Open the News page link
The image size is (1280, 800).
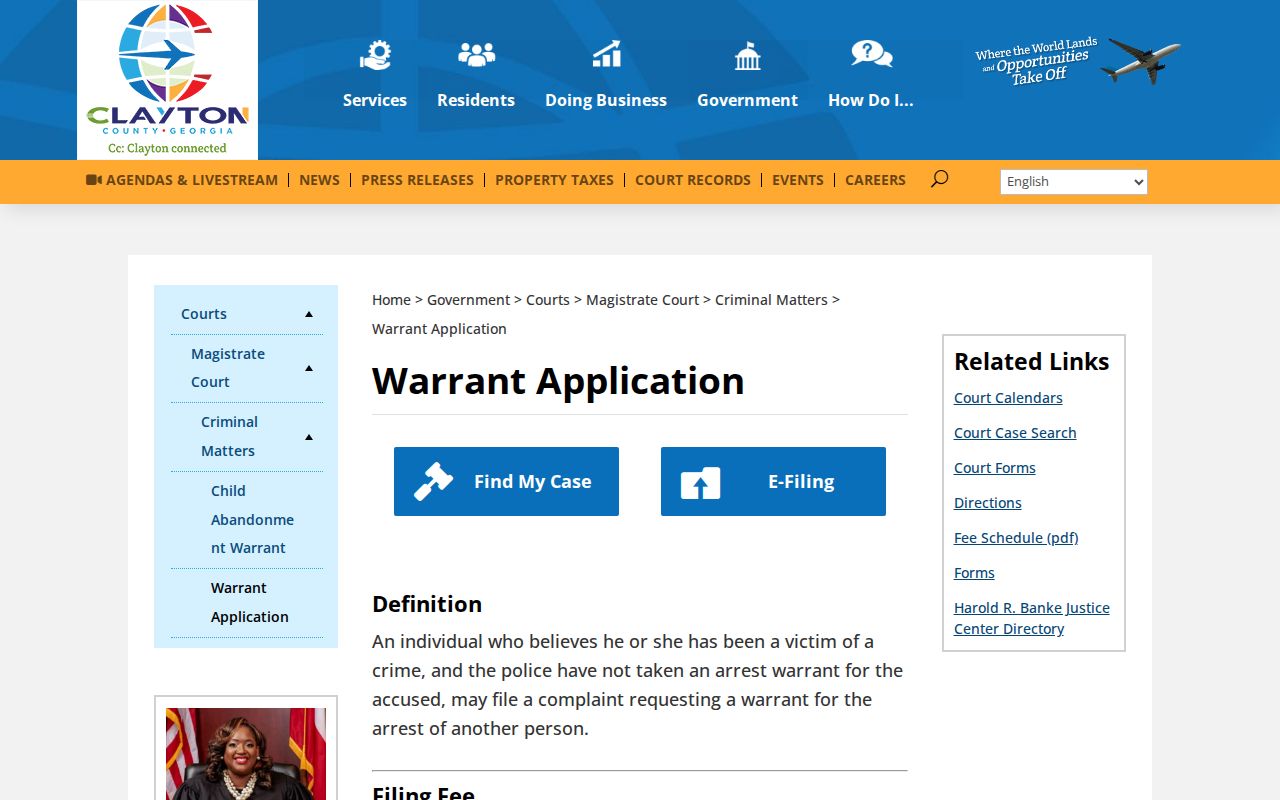(x=320, y=180)
